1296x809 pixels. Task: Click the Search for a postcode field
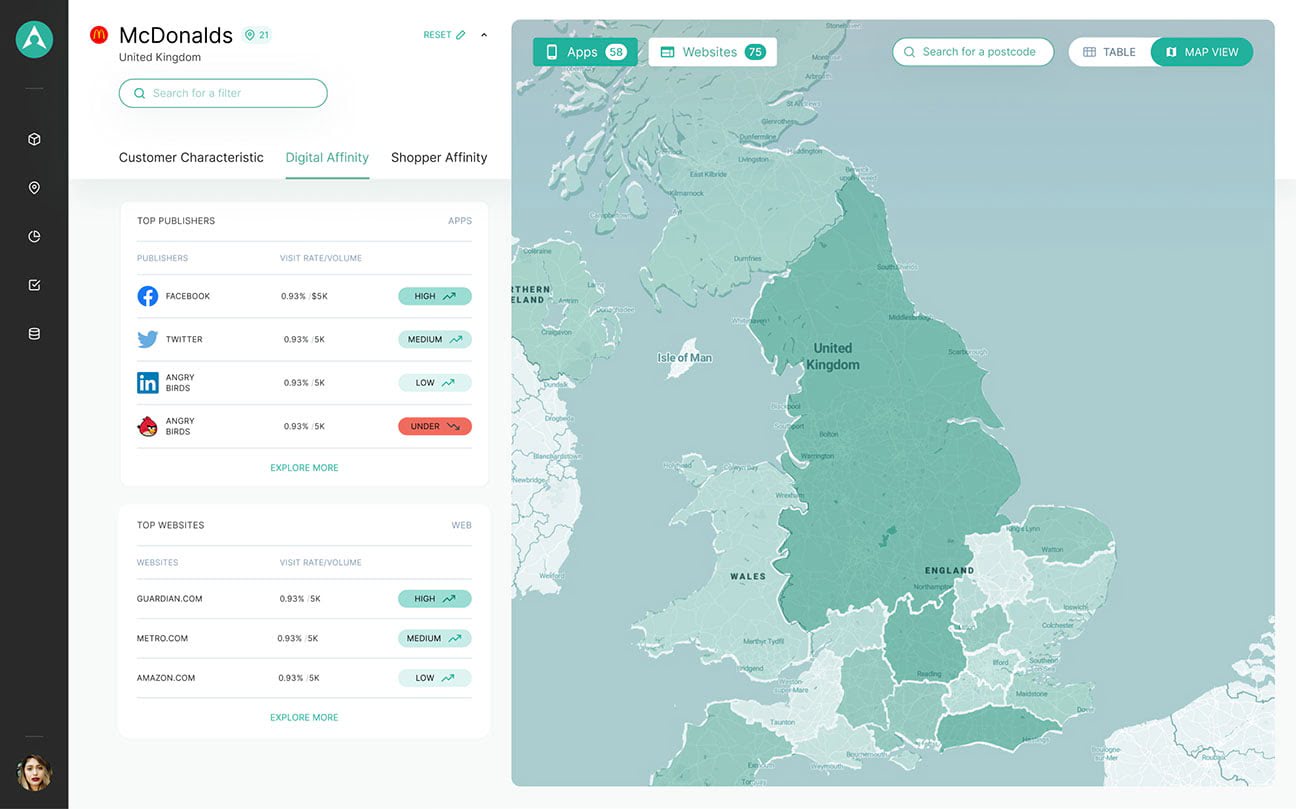pyautogui.click(x=973, y=52)
